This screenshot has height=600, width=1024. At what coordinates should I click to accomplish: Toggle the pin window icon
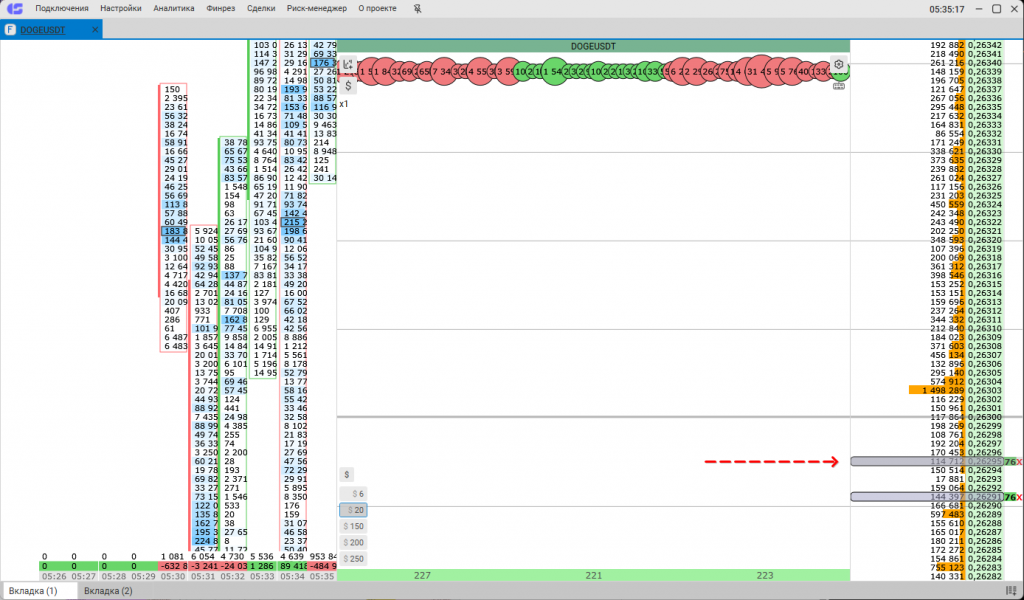(418, 8)
